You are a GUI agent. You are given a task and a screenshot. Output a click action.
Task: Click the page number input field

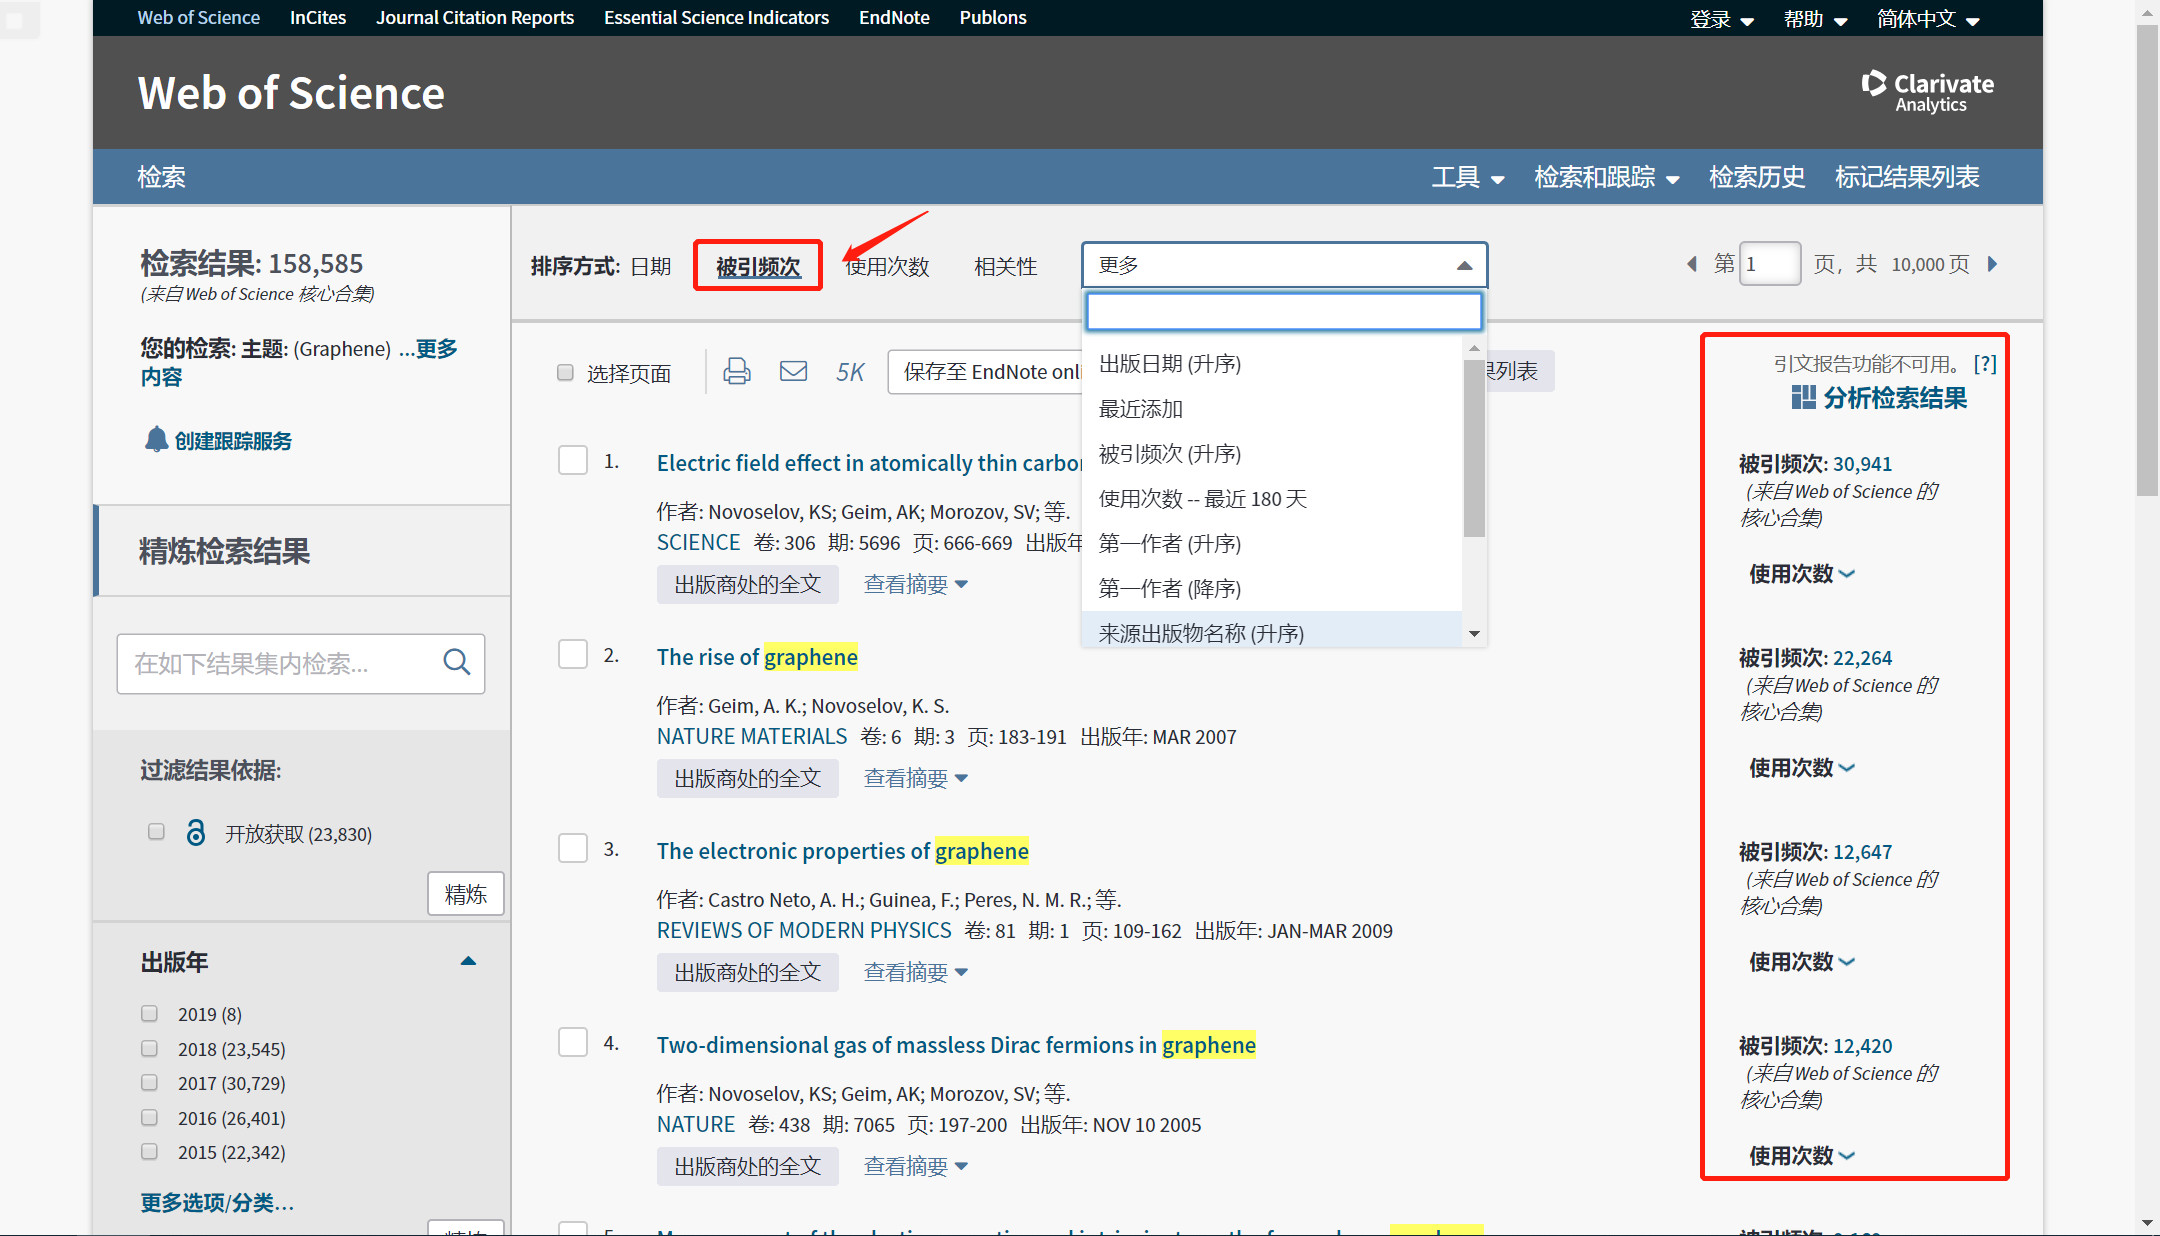coord(1768,264)
